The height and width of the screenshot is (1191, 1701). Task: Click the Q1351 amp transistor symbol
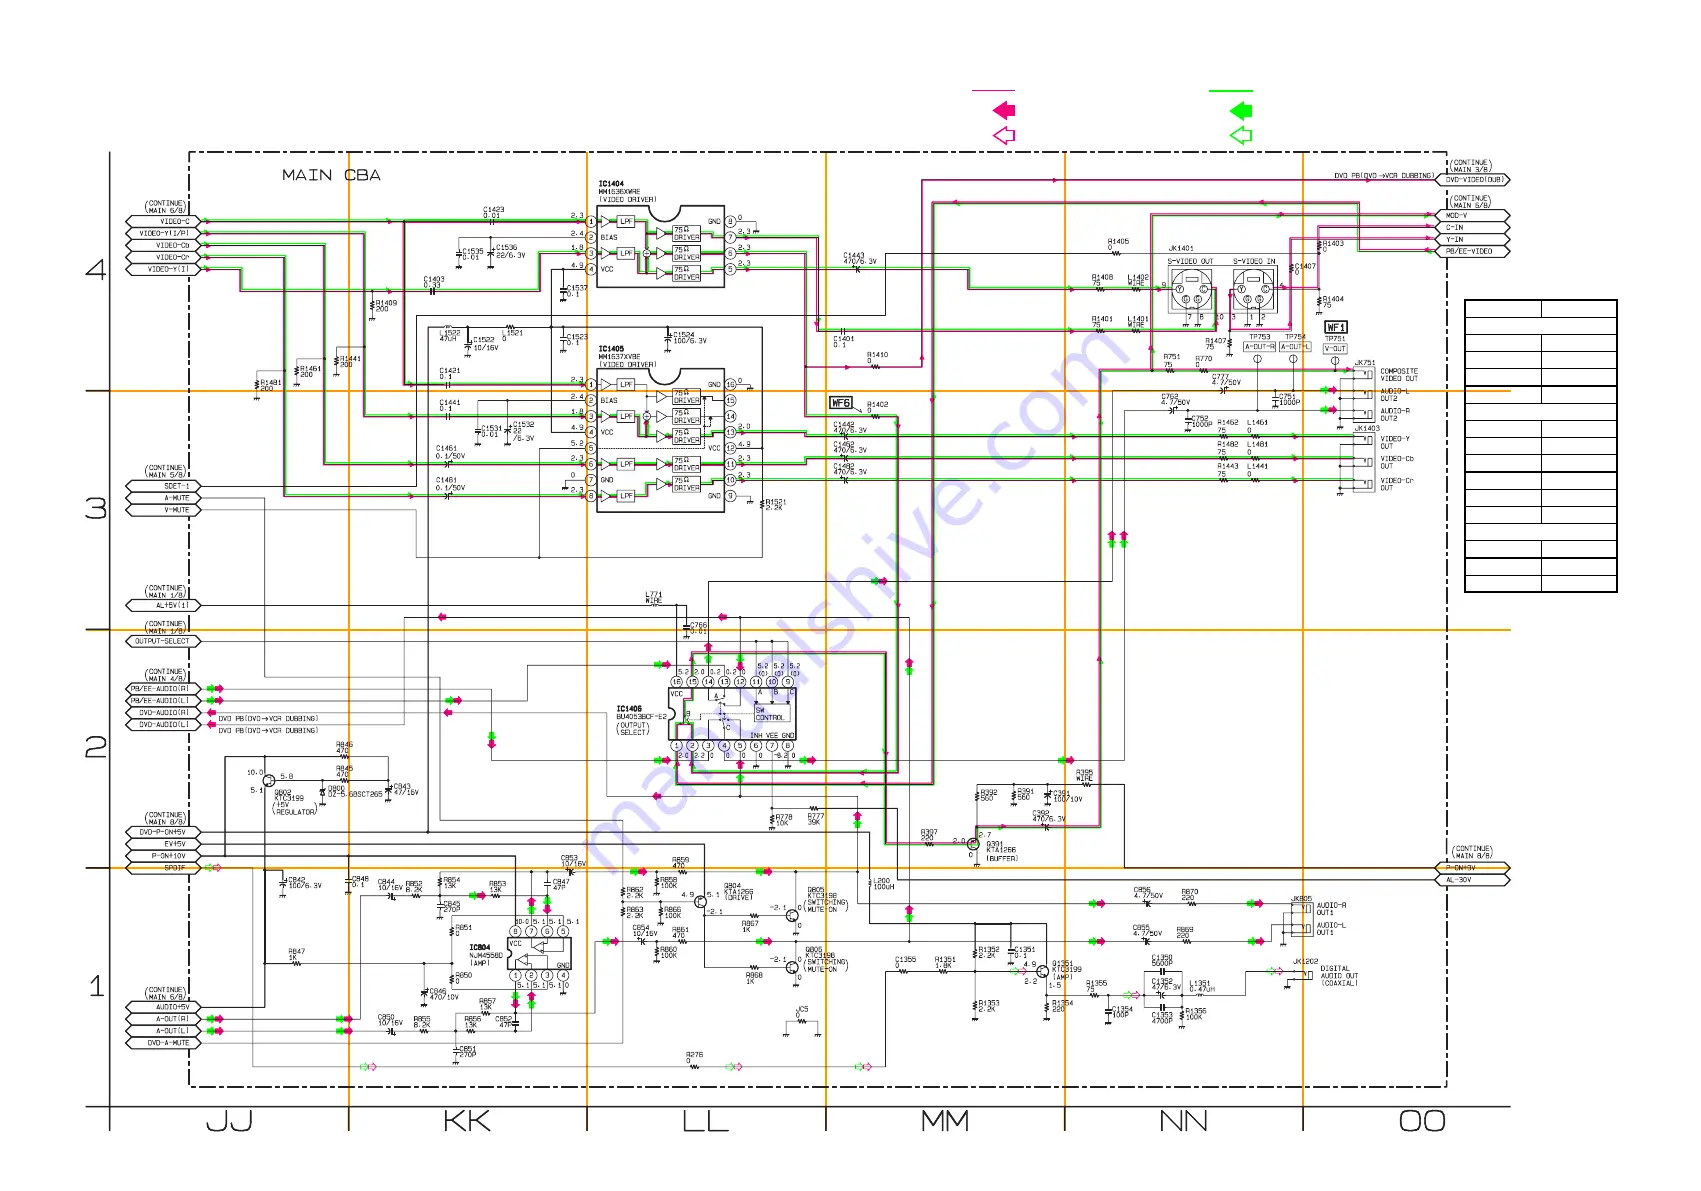click(x=1043, y=971)
